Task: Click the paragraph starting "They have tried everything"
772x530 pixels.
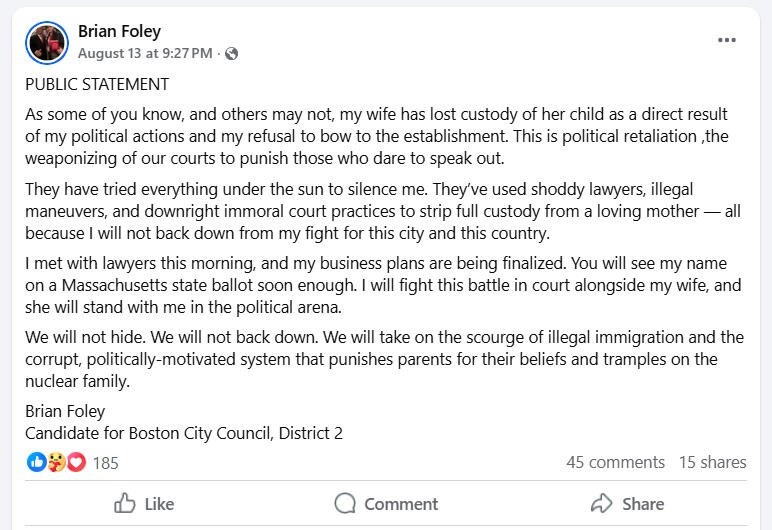Action: (x=383, y=211)
